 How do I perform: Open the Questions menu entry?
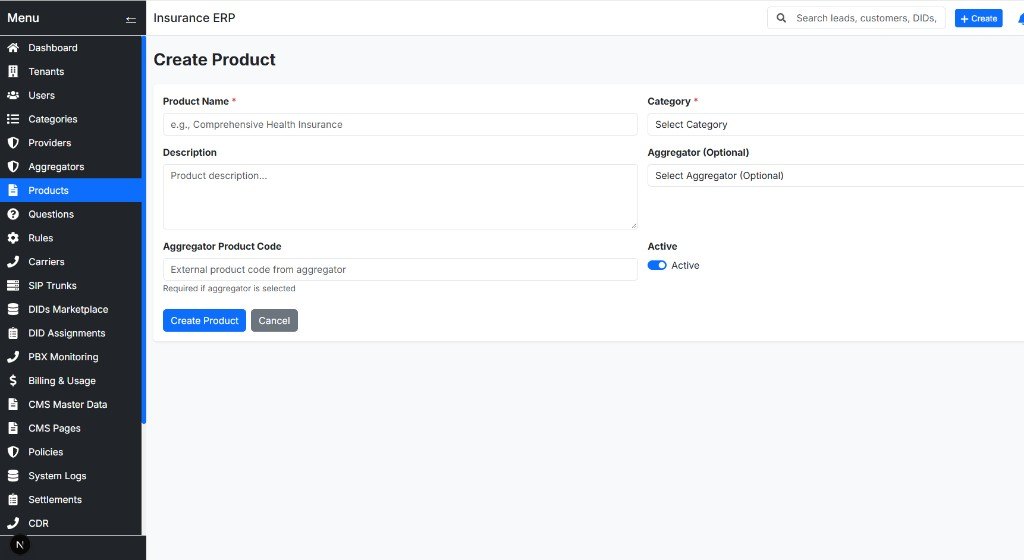click(71, 214)
